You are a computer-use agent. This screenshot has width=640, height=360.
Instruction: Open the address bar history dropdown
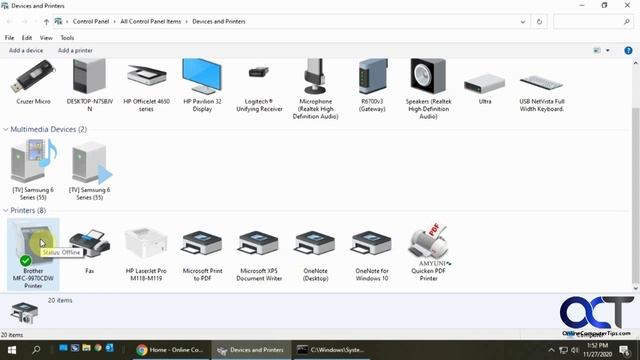pos(523,22)
